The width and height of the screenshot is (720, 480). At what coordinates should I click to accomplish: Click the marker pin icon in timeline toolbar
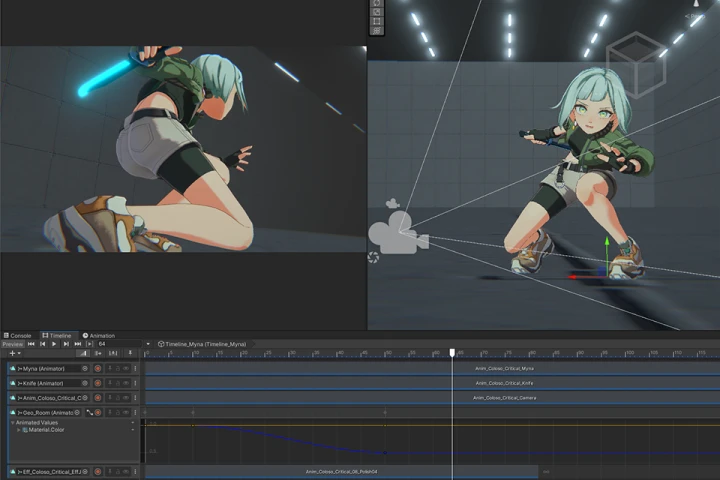coord(130,353)
